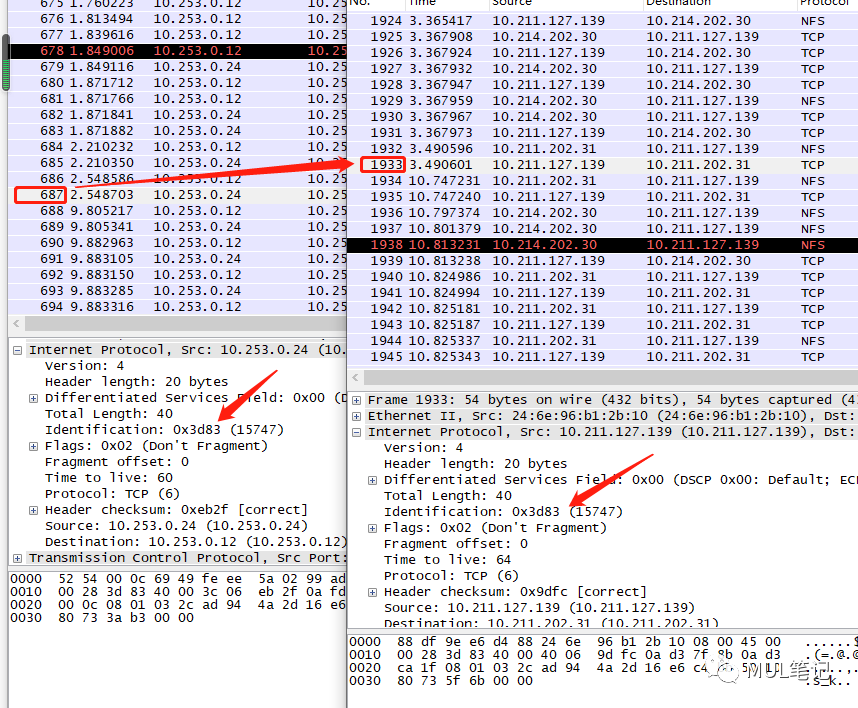858x708 pixels.
Task: Expand Transmission Control Protocol node
Action: (x=17, y=557)
